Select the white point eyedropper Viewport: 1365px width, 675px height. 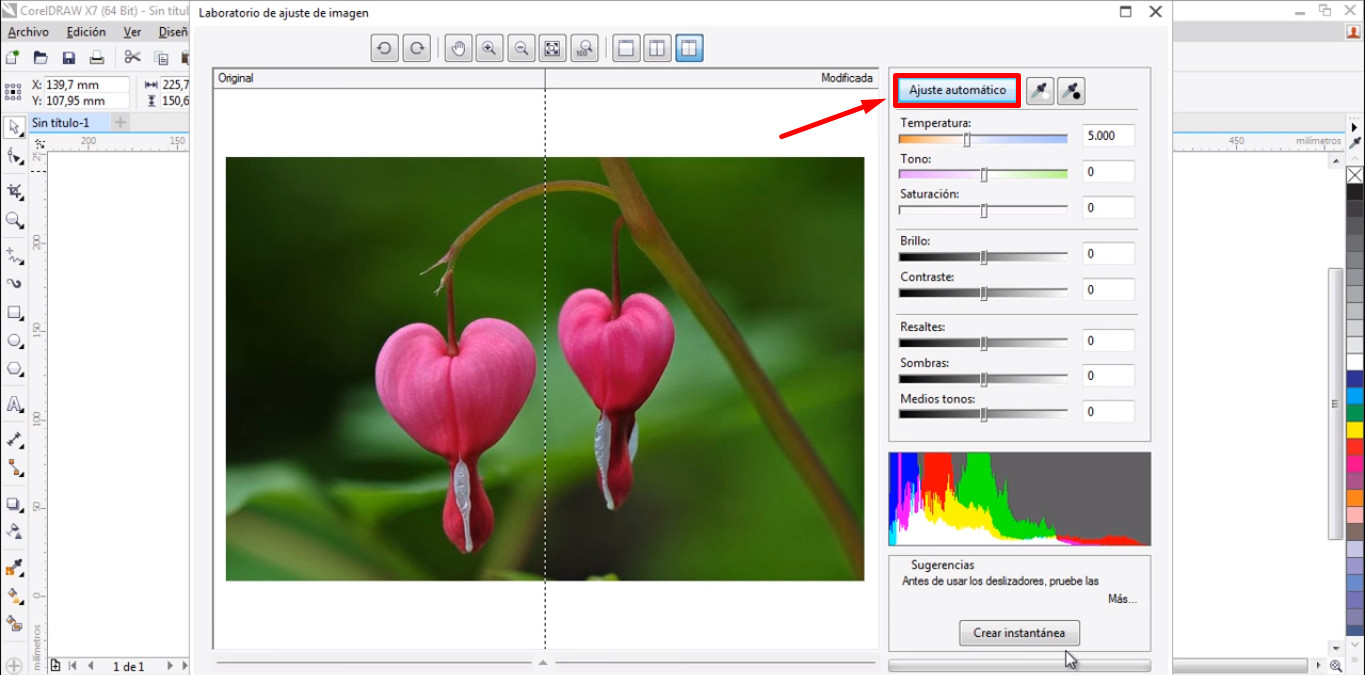[1038, 90]
